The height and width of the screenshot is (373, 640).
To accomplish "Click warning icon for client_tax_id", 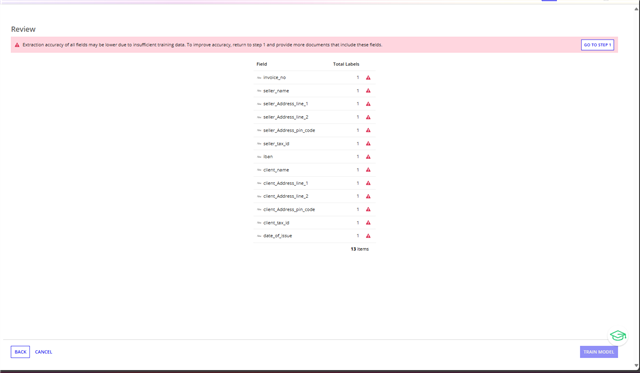I will pos(368,223).
